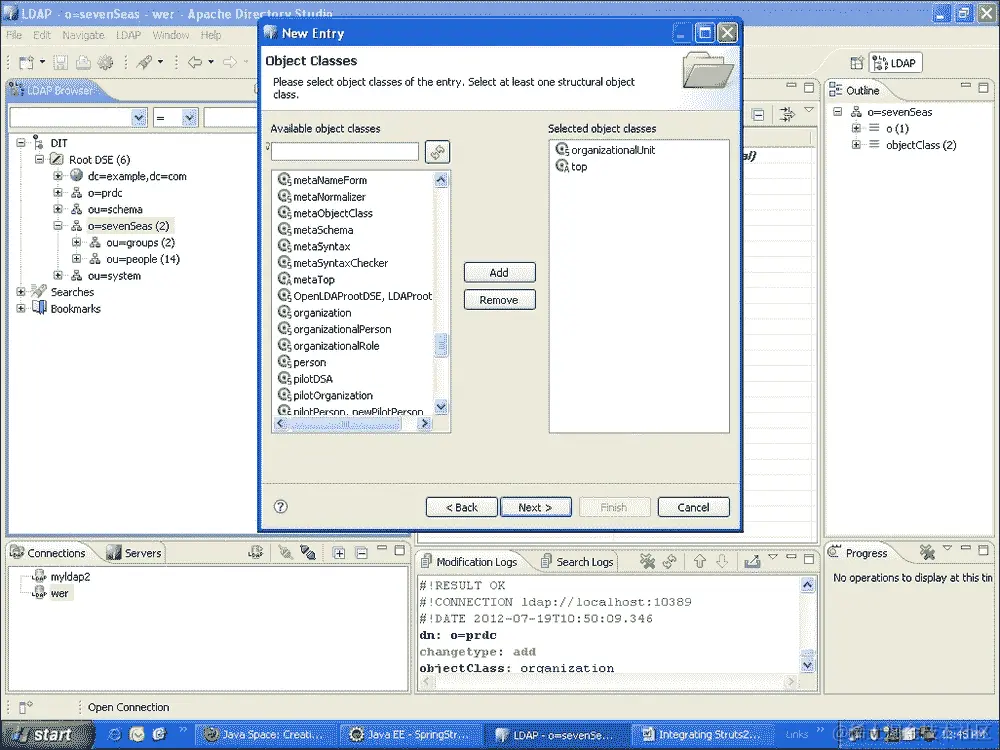Open the Help menu
1000x750 pixels.
click(211, 35)
